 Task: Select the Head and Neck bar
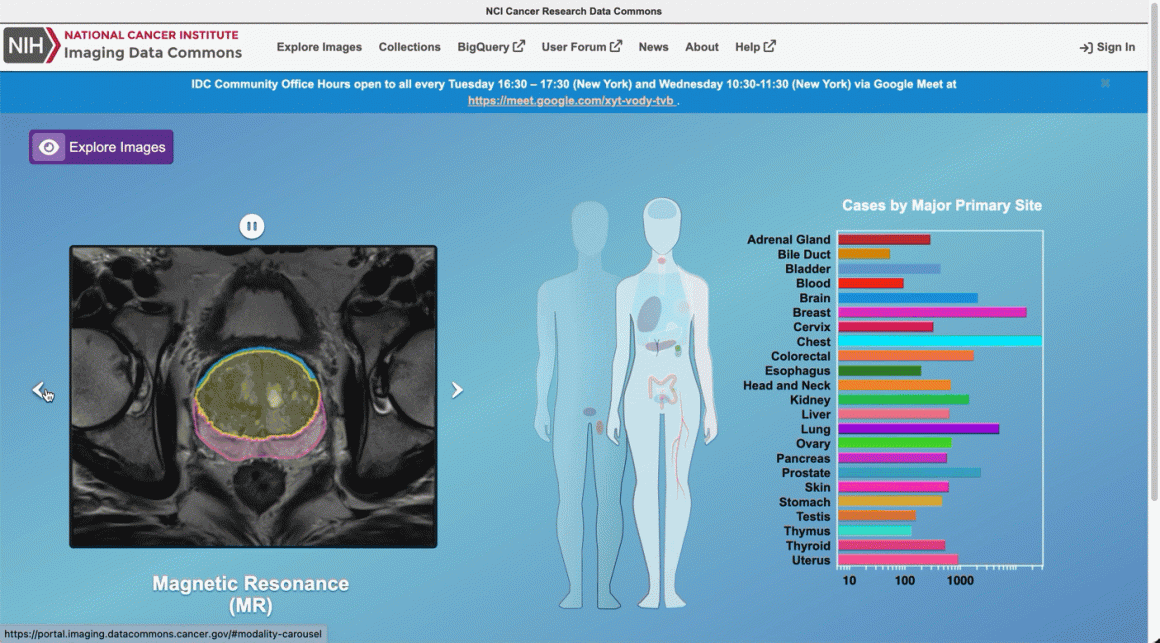point(894,386)
